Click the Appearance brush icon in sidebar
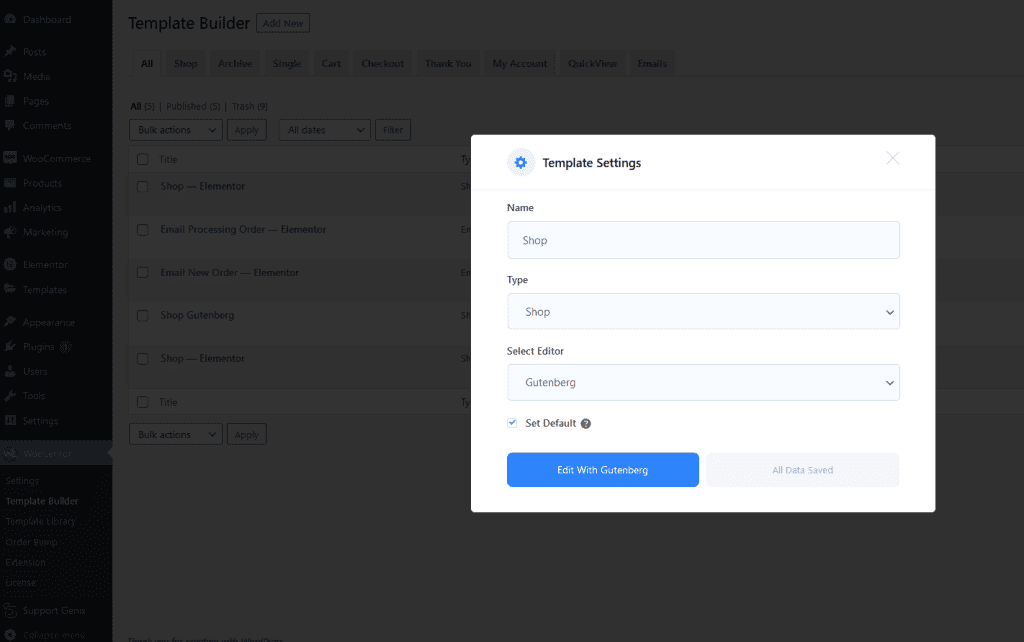Image resolution: width=1024 pixels, height=642 pixels. (10, 322)
